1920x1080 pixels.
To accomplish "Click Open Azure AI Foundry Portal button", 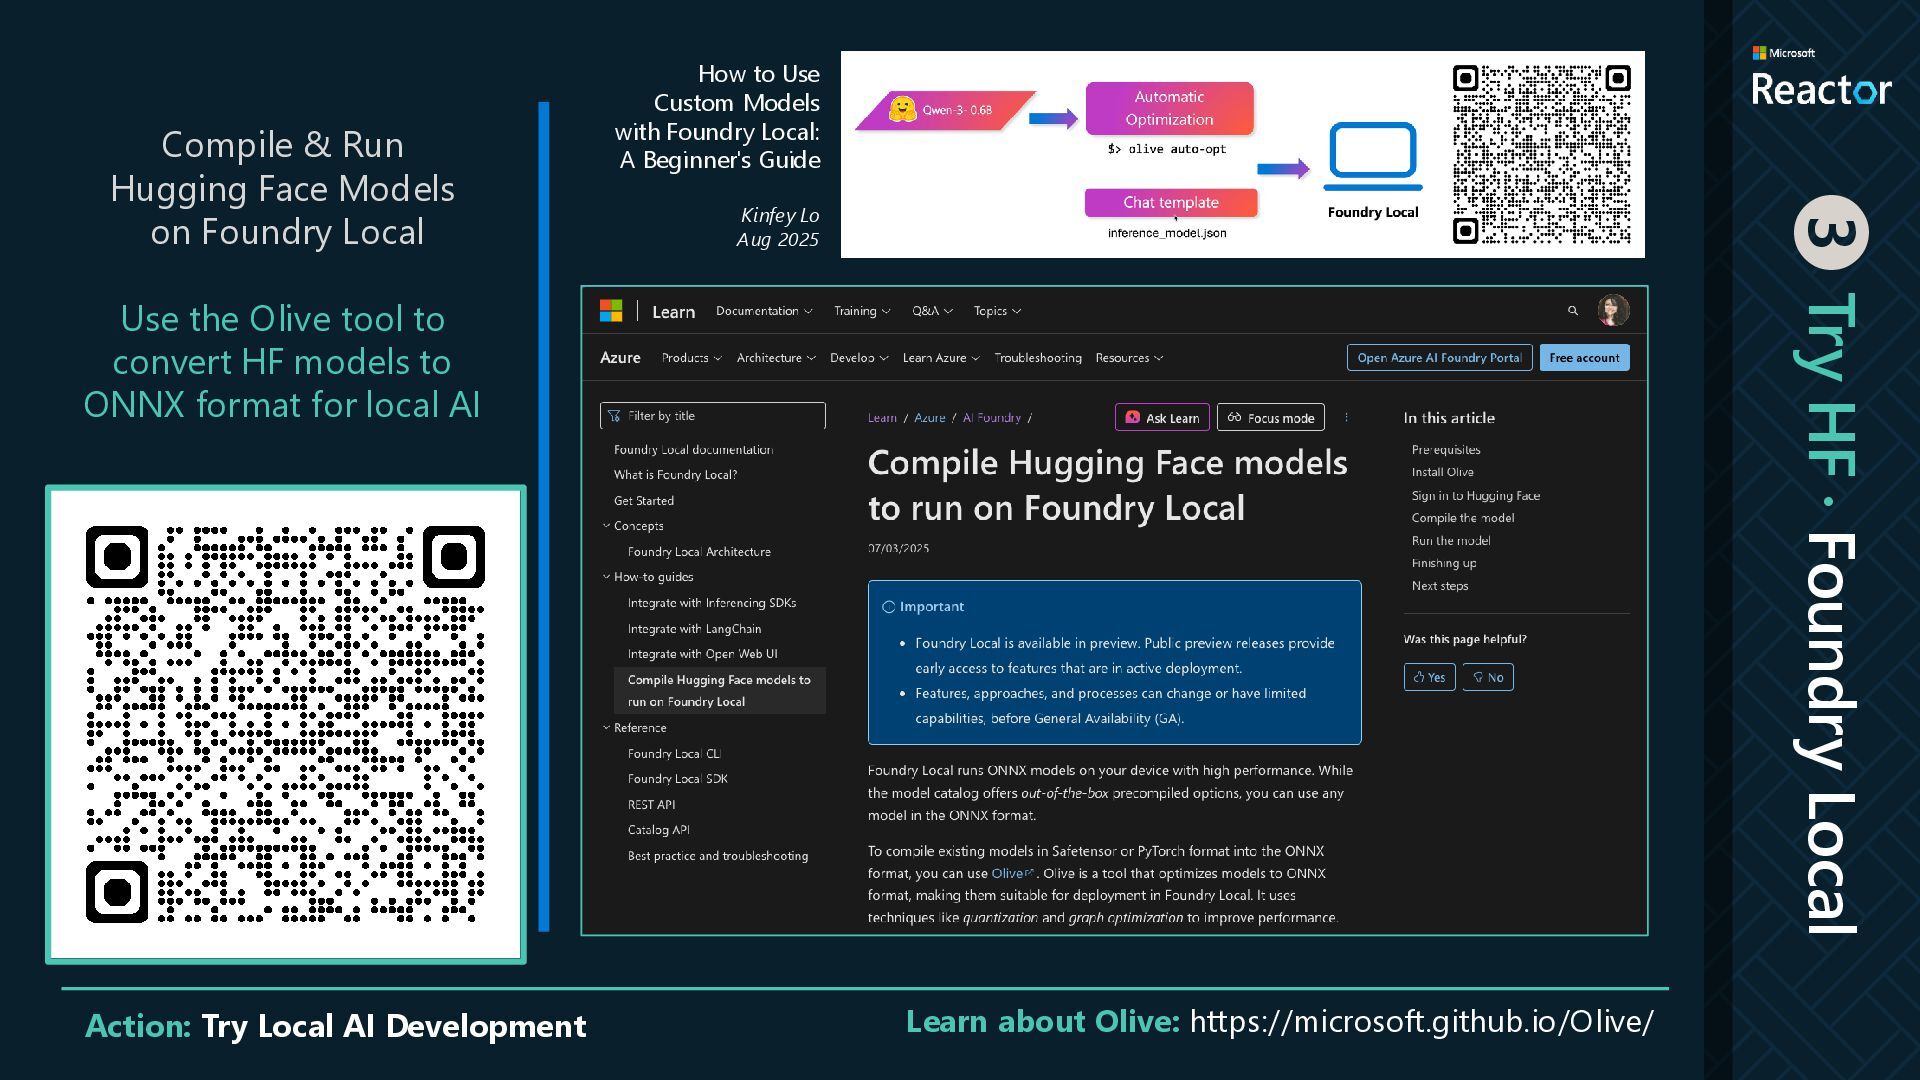I will tap(1439, 358).
